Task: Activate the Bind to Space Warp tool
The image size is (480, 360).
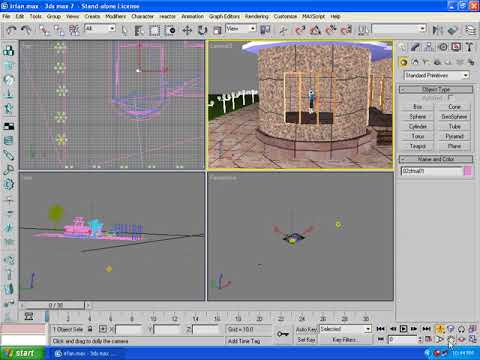Action: 74,30
